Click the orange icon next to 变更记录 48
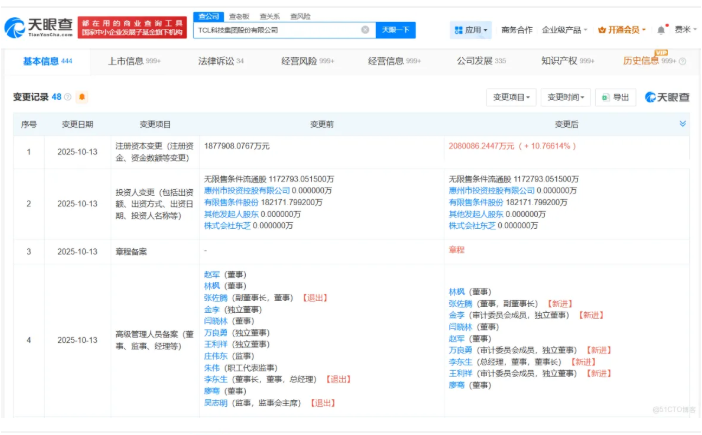Image resolution: width=702 pixels, height=435 pixels. [x=82, y=97]
